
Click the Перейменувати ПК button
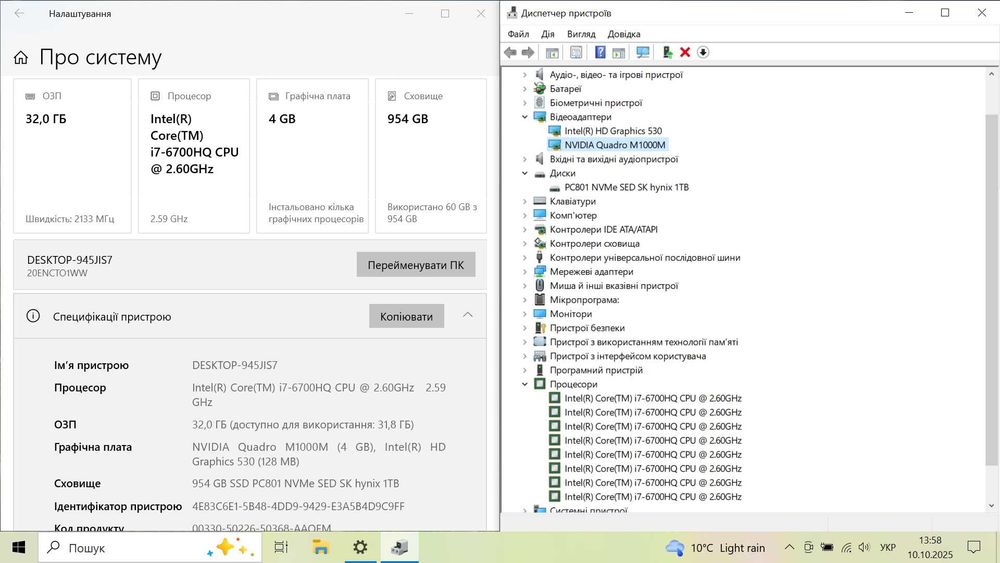tap(416, 265)
